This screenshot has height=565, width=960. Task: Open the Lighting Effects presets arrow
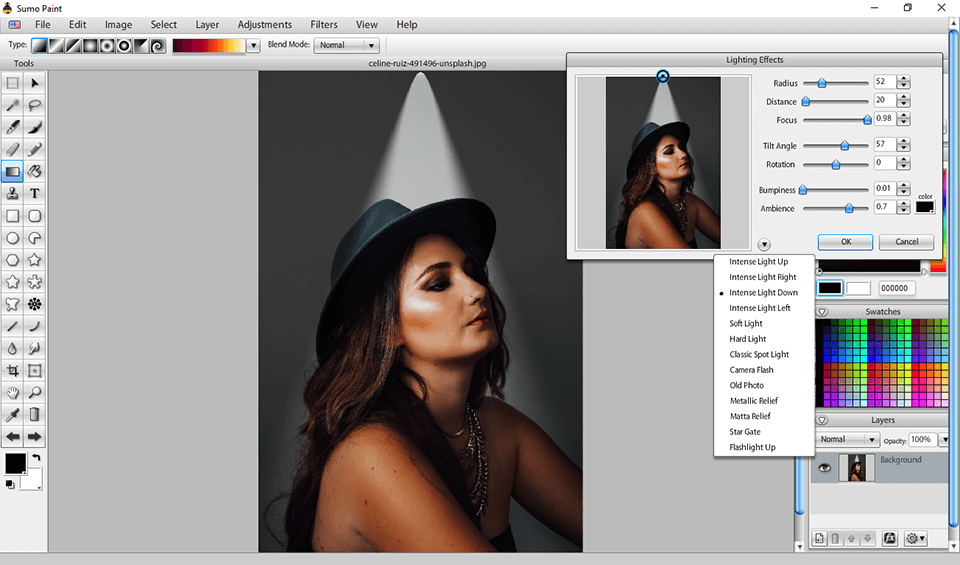click(763, 244)
